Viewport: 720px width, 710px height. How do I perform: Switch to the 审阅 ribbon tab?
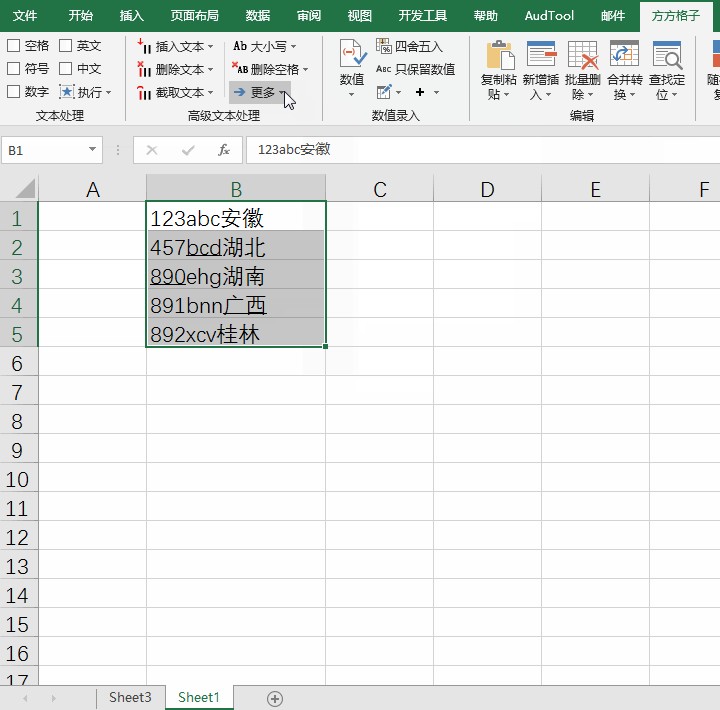pos(309,16)
